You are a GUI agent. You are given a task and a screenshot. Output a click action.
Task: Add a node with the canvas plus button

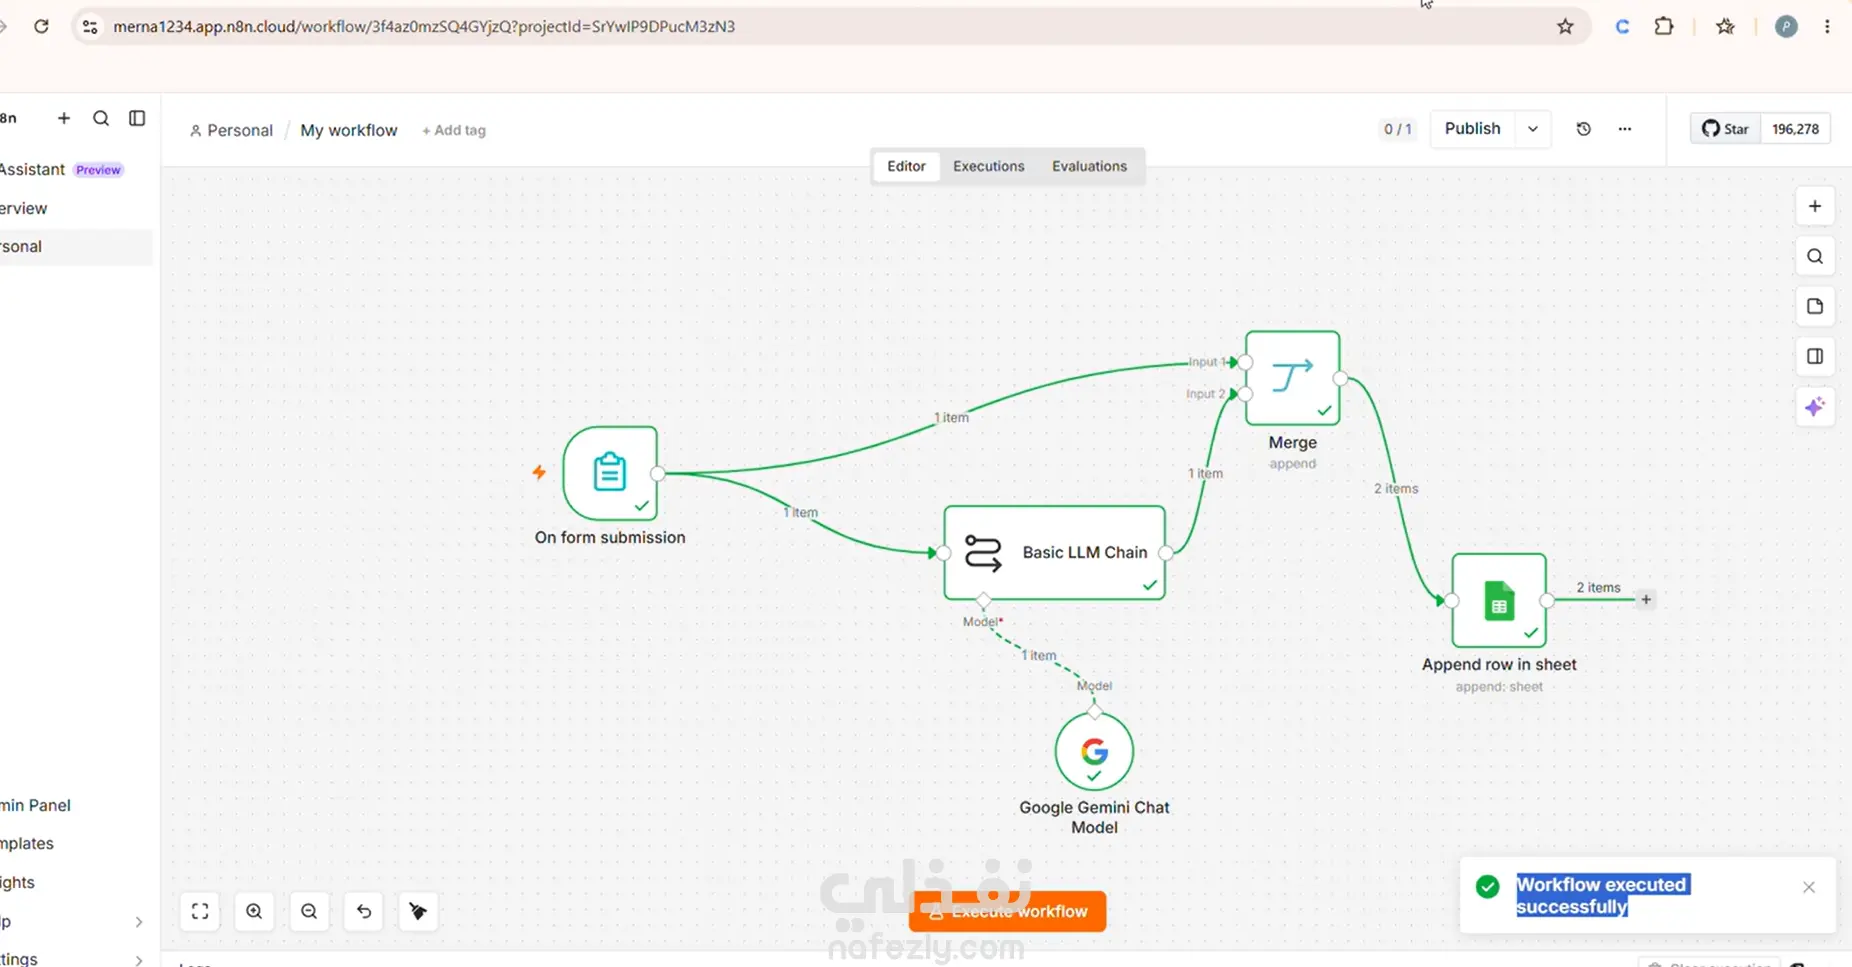(1815, 206)
